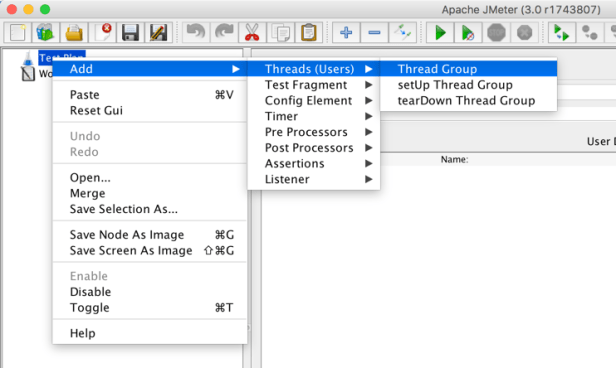
Task: Choose Help from context menu
Action: click(150, 333)
